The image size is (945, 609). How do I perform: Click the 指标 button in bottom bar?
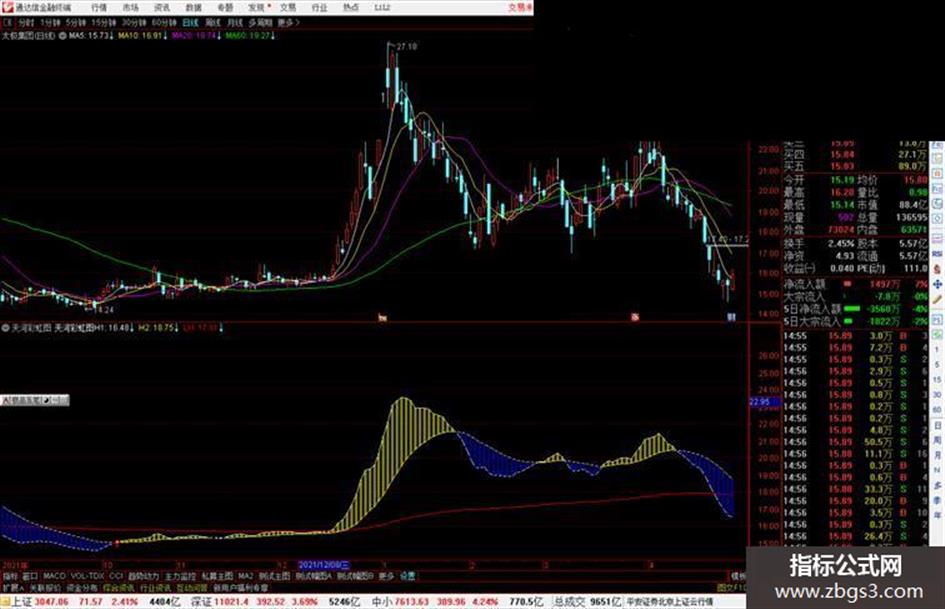[x=10, y=576]
